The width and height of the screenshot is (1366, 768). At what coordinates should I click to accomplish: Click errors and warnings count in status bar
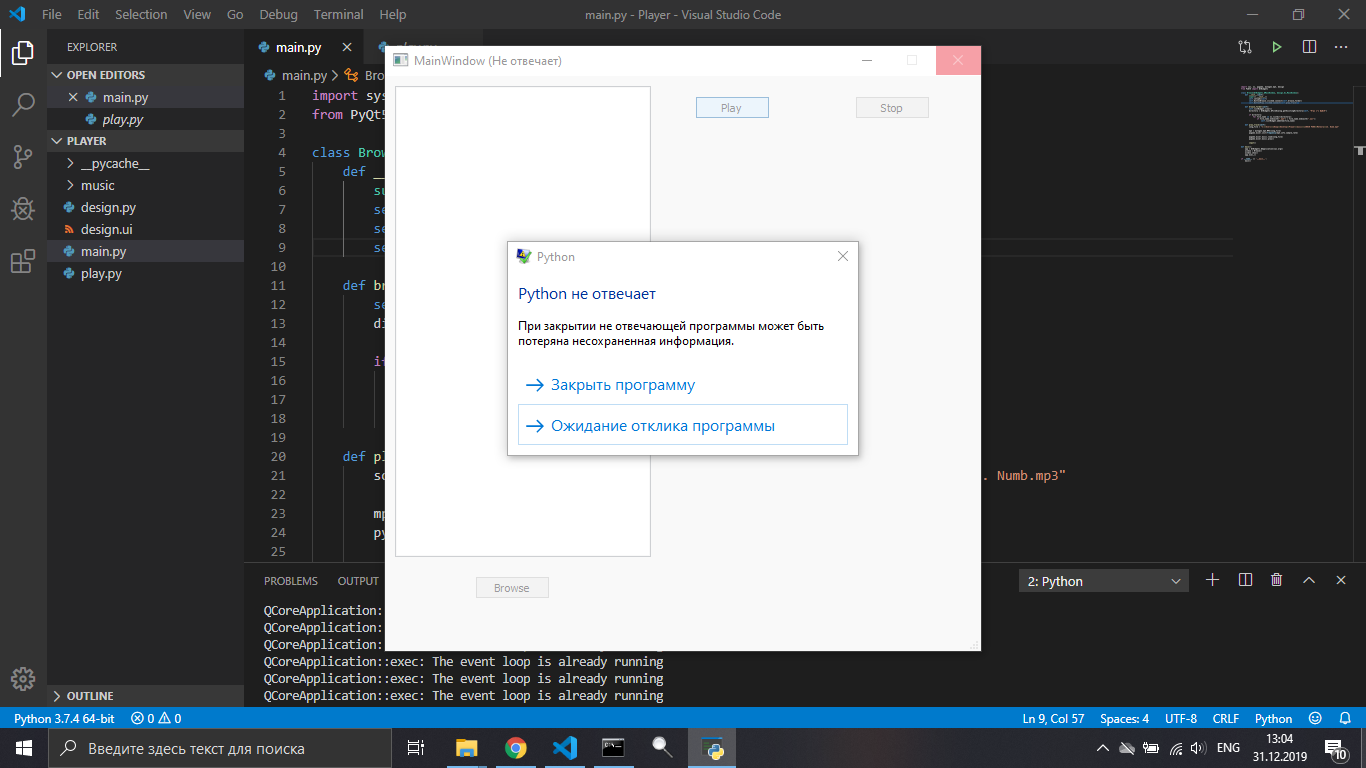click(156, 718)
